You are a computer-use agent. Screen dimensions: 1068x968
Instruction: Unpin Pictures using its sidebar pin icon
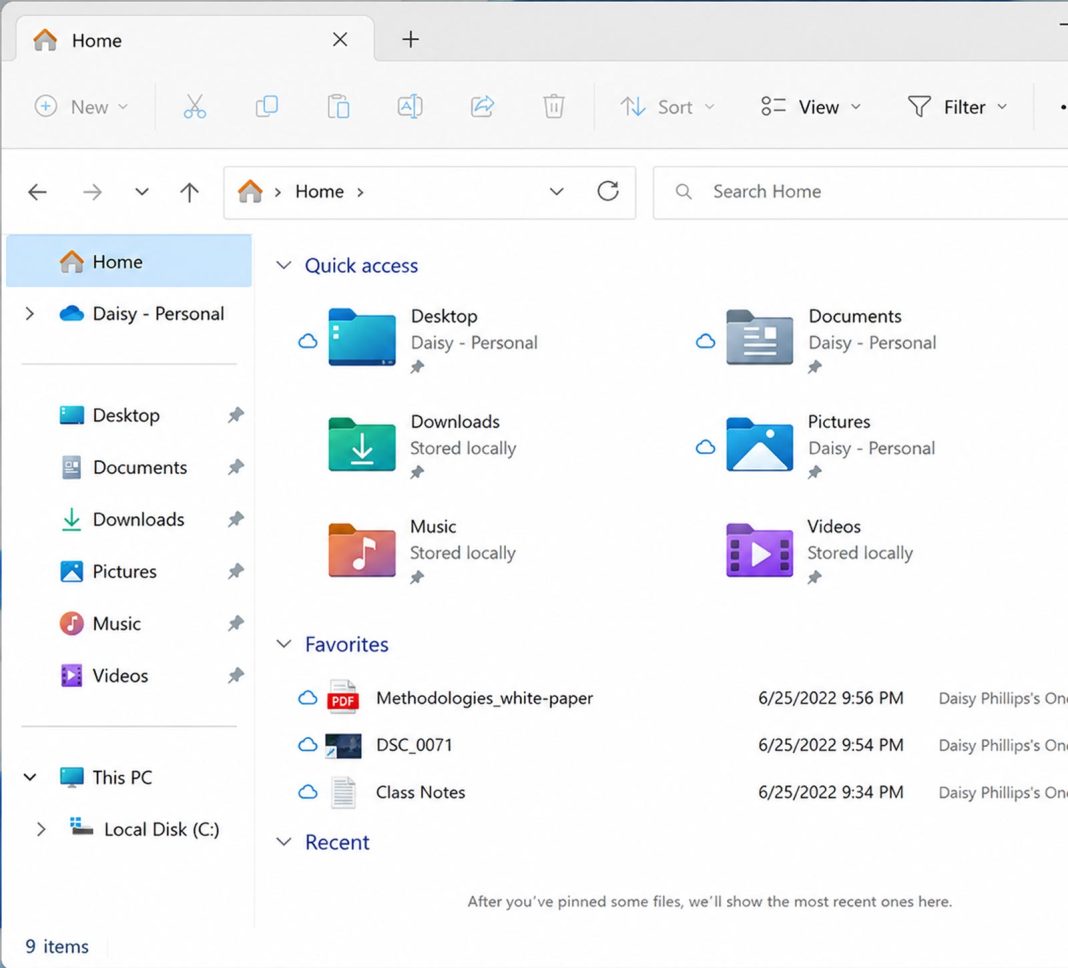pos(236,571)
